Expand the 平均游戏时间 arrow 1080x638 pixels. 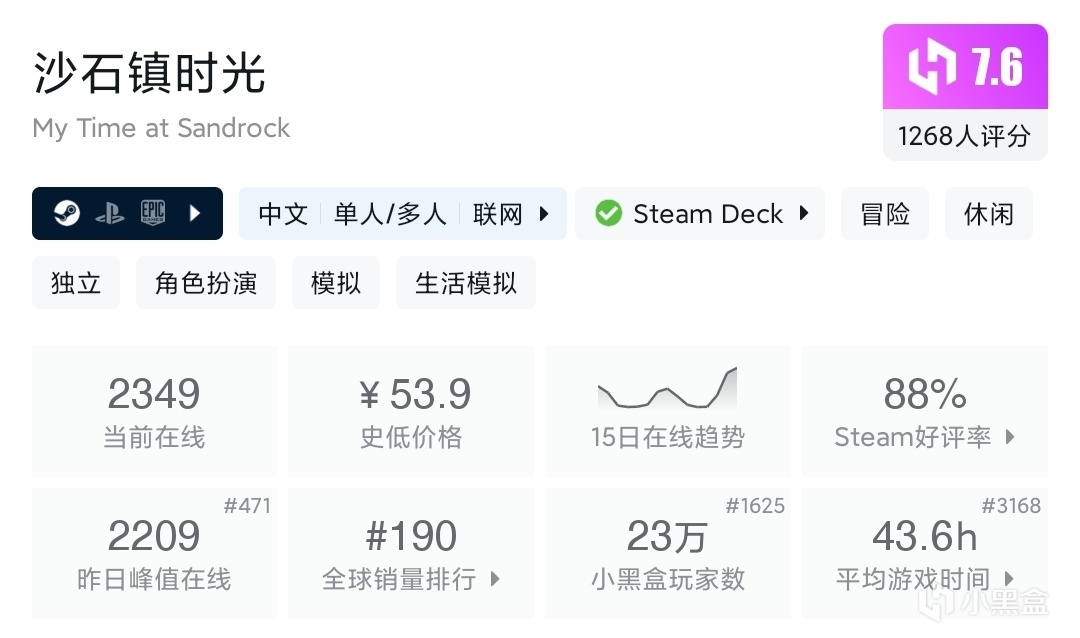(1009, 579)
